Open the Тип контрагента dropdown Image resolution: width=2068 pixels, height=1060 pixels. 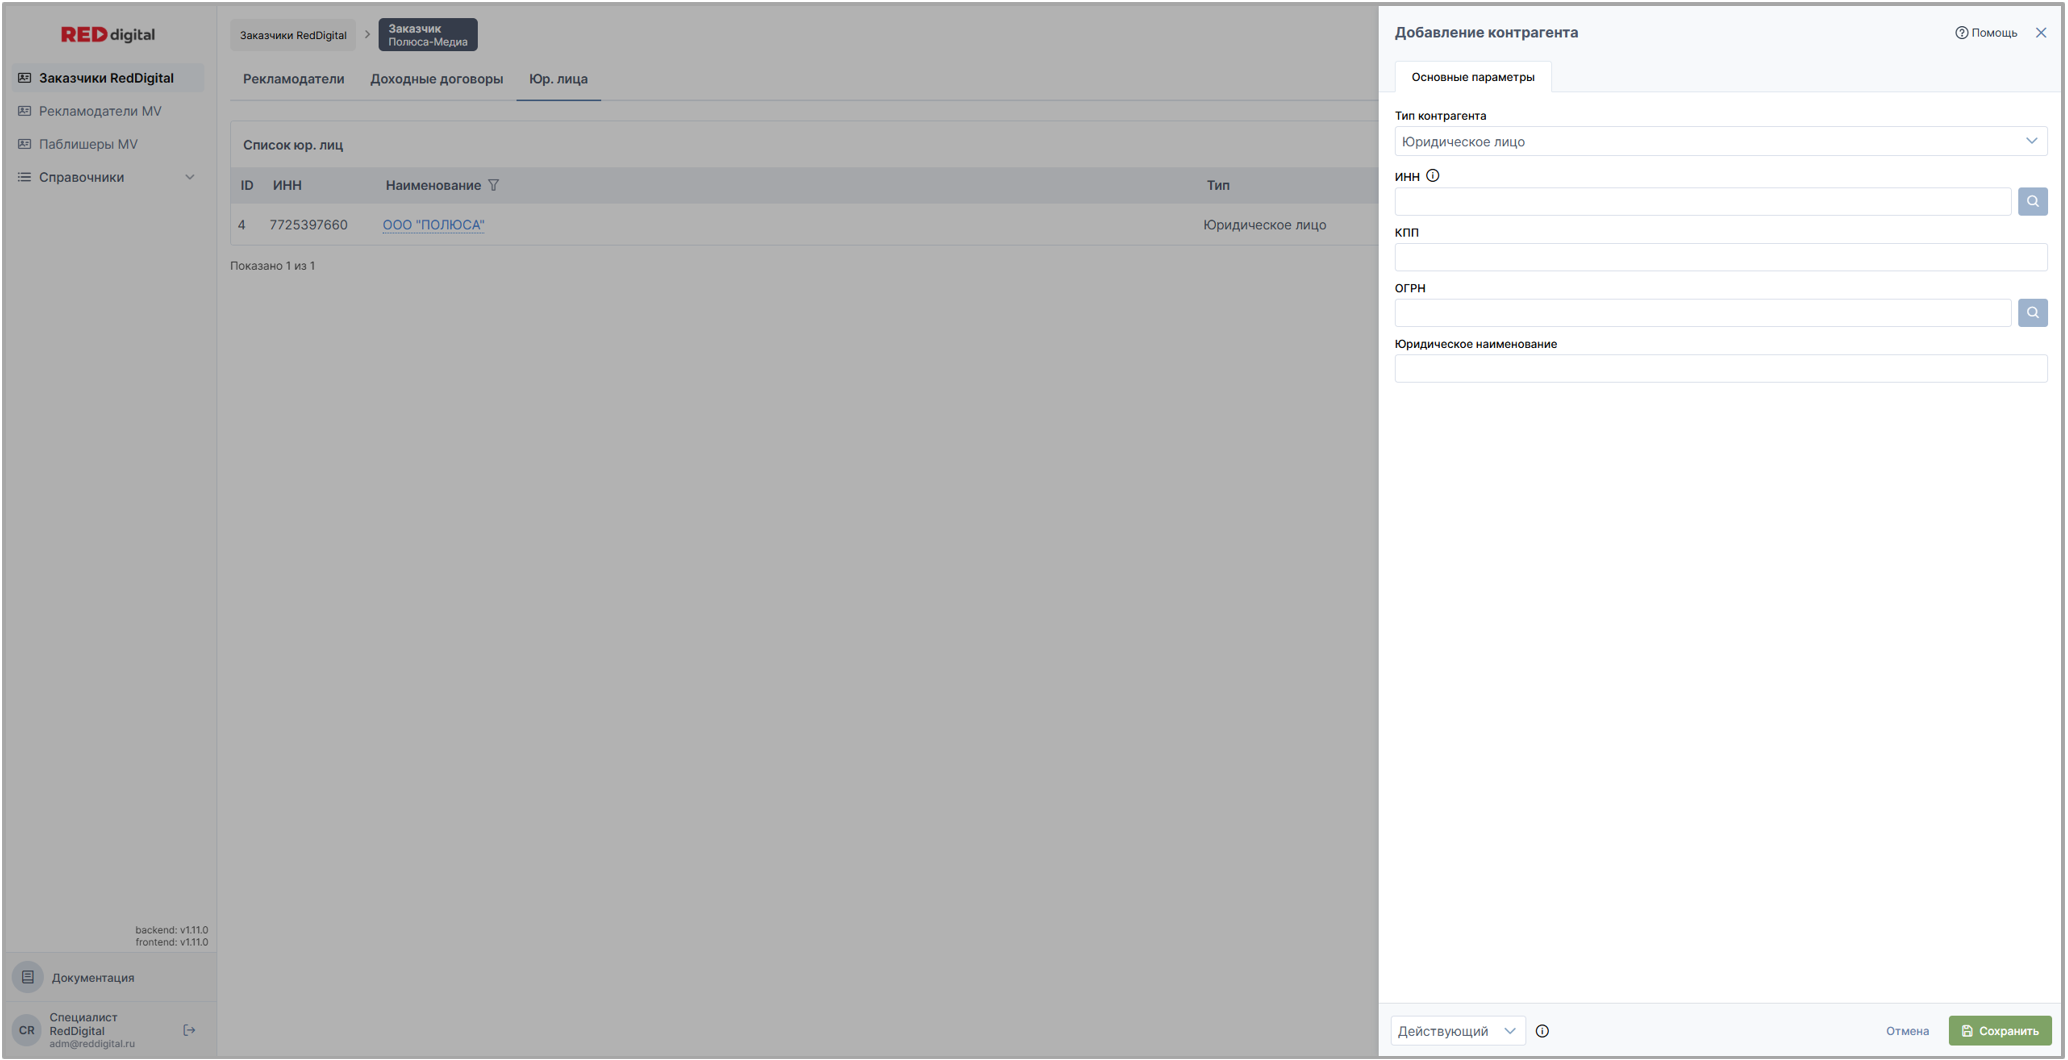tap(1720, 141)
